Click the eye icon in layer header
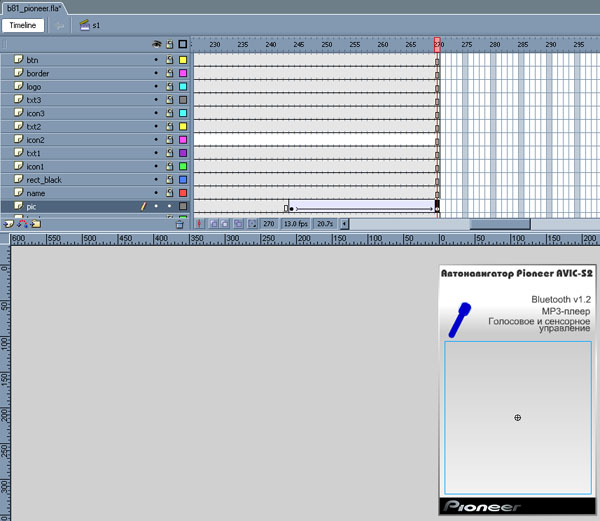 (x=157, y=44)
